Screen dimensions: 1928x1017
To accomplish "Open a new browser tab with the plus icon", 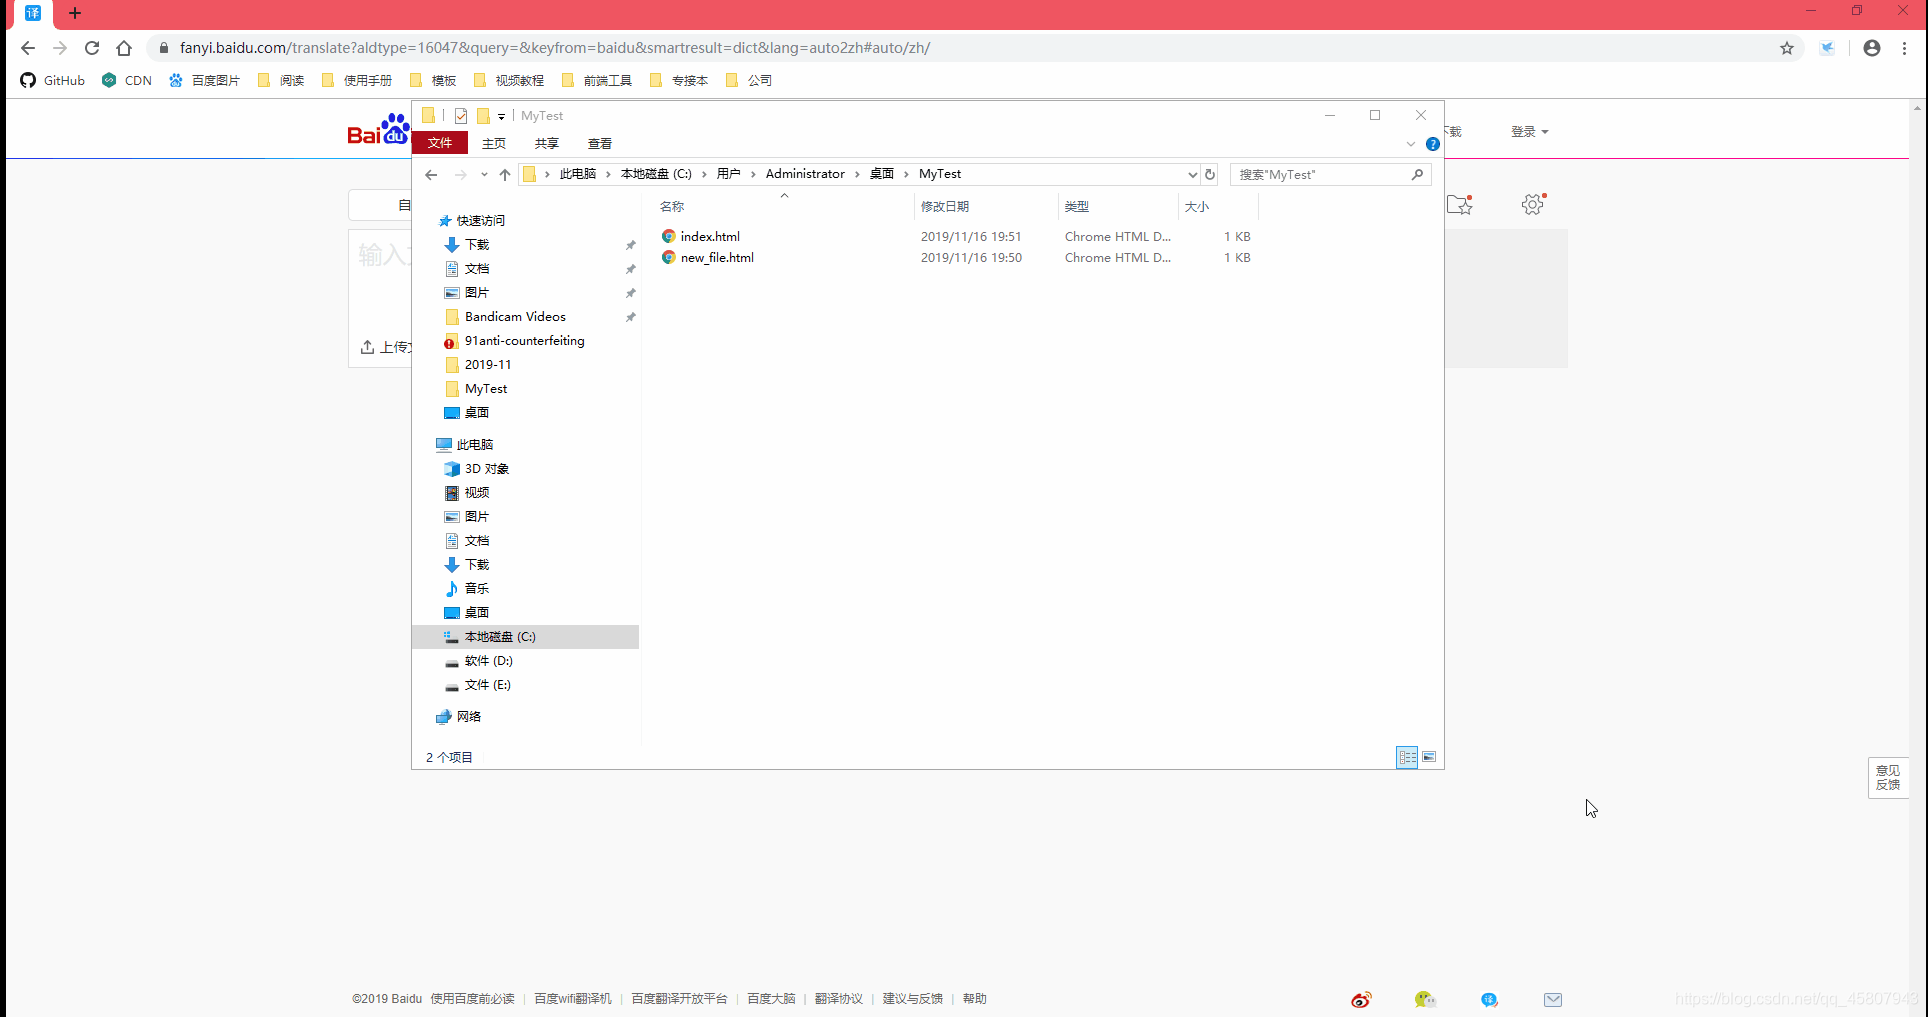I will (75, 13).
